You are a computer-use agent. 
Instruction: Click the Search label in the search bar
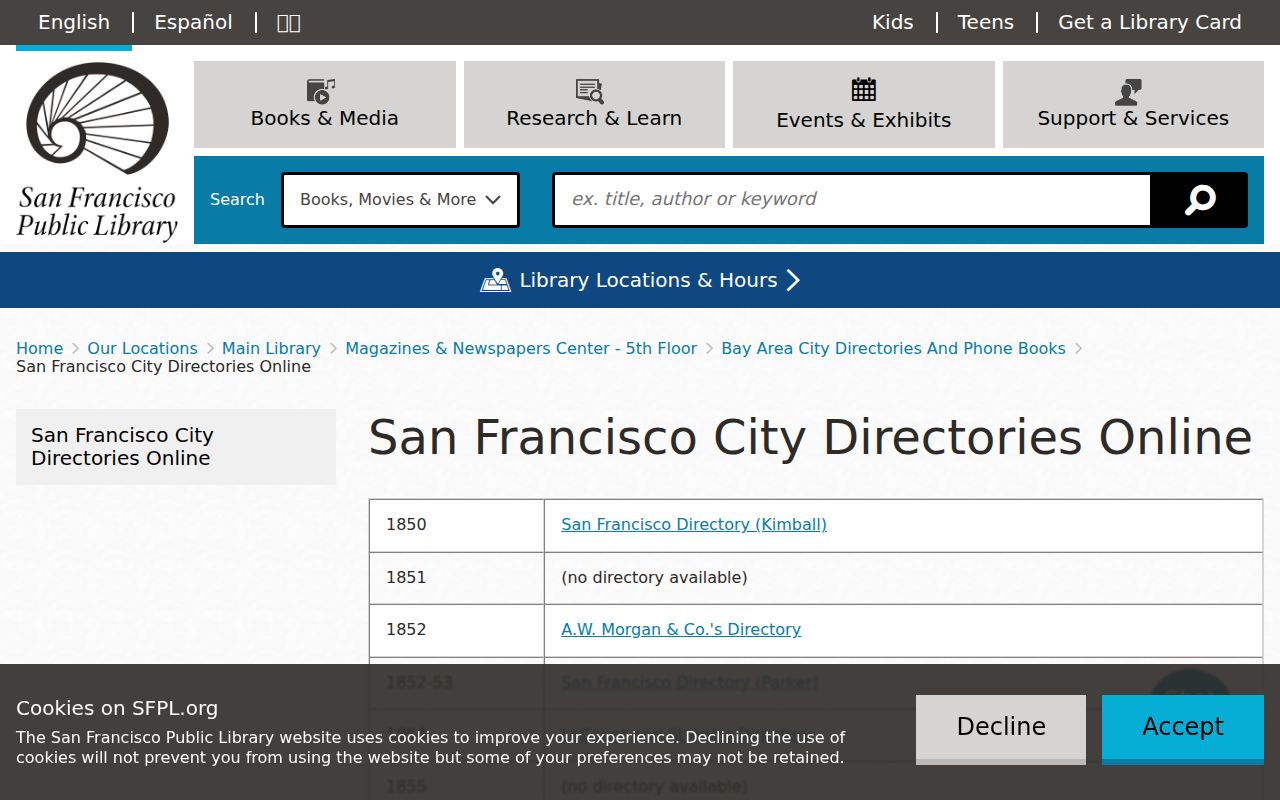237,199
